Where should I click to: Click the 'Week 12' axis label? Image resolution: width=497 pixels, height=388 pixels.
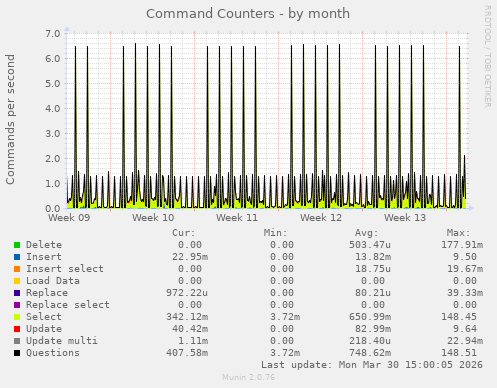[x=321, y=218]
